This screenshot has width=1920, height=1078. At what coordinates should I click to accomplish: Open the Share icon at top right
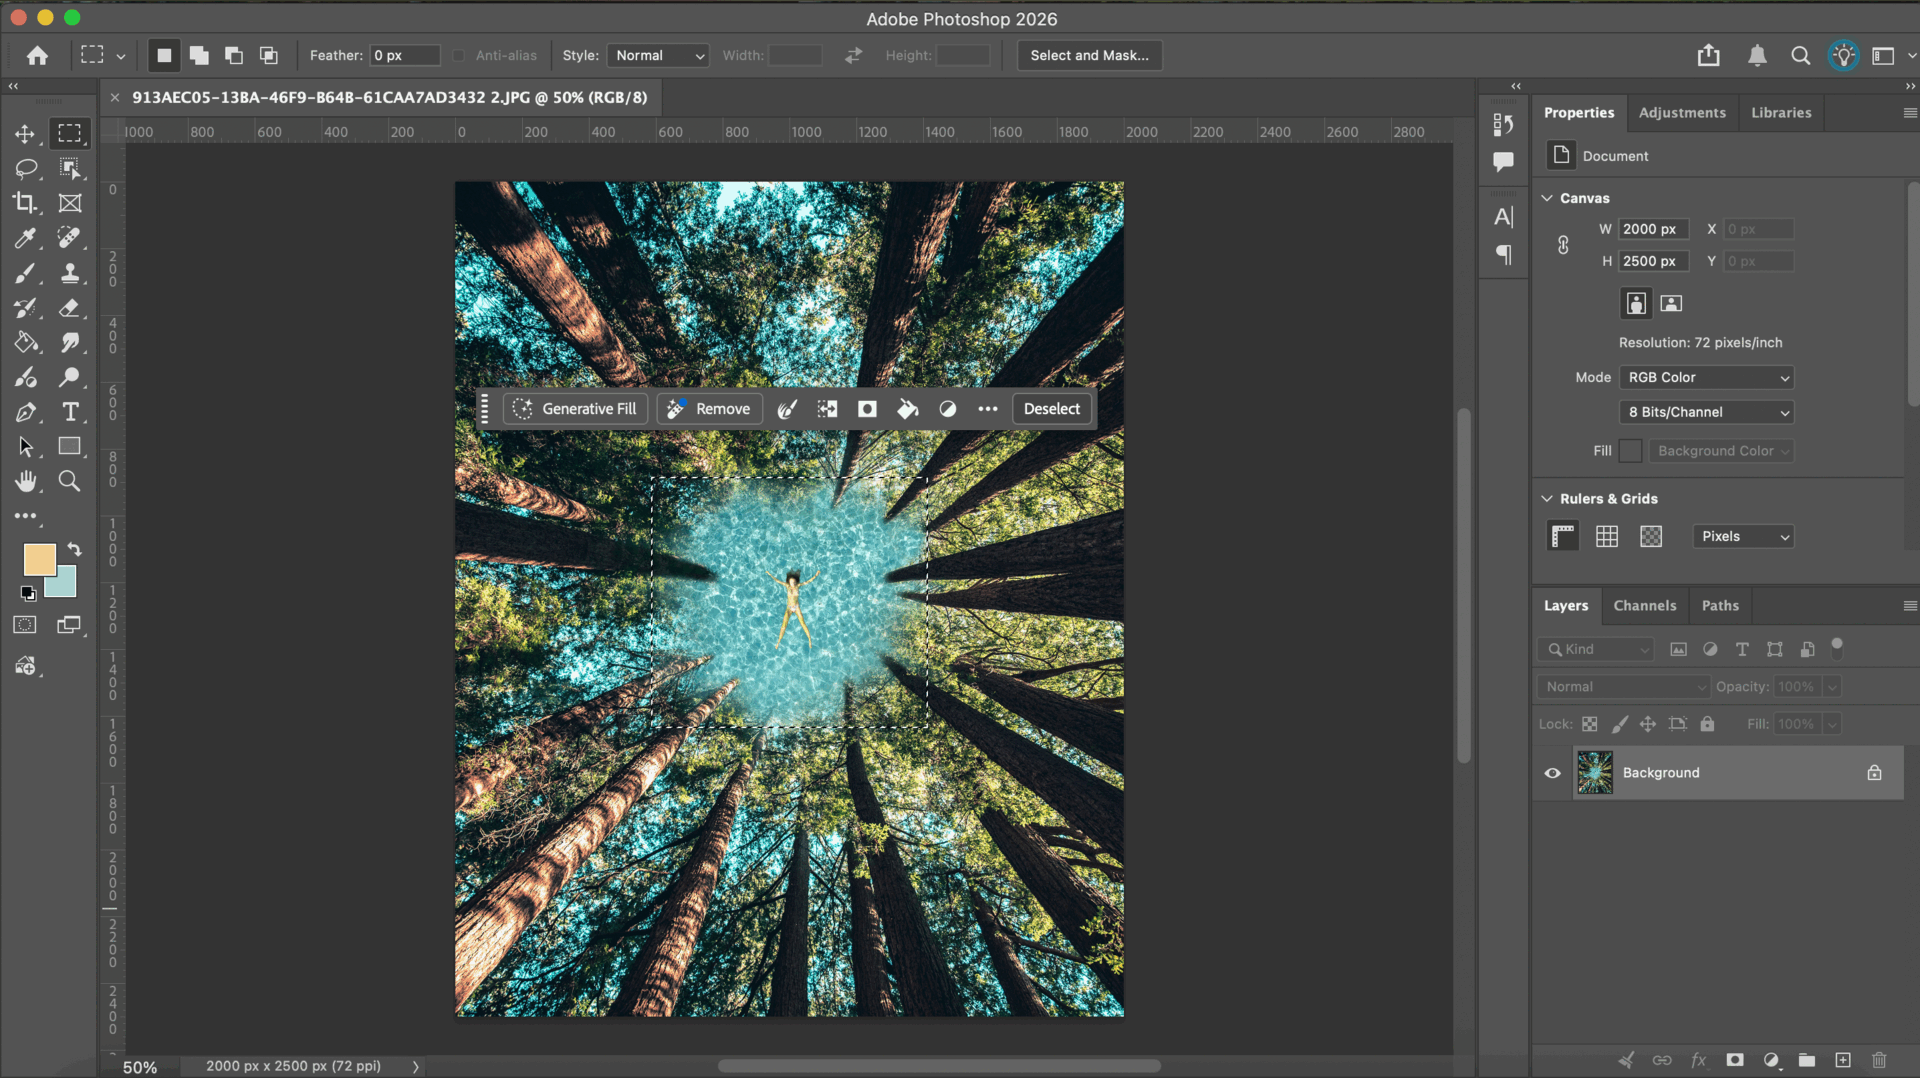pos(1708,56)
